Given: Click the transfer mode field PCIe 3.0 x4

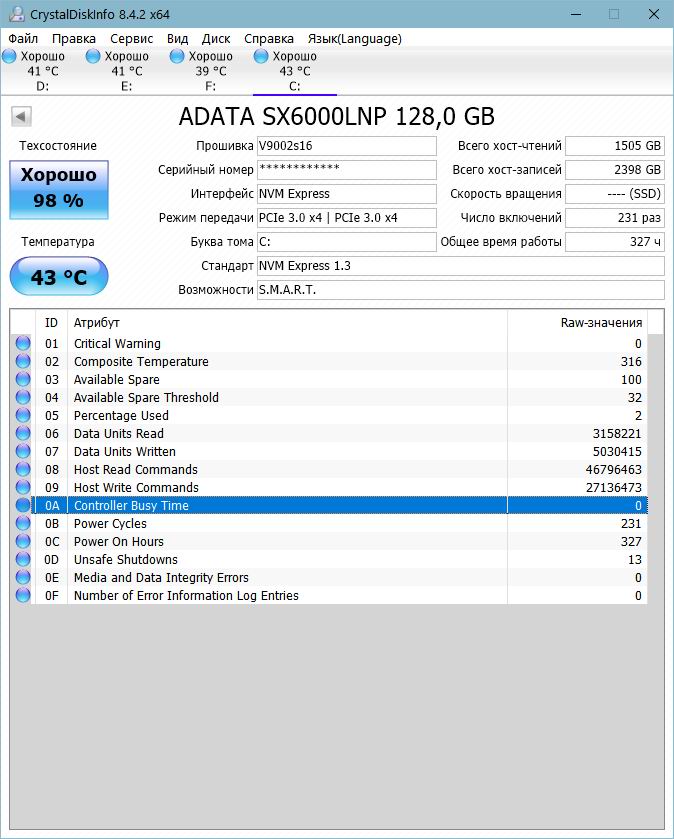Looking at the screenshot, I should coord(347,218).
